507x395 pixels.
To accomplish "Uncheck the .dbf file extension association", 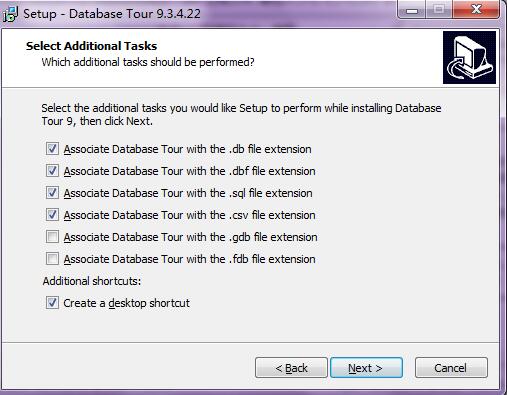I will click(52, 171).
